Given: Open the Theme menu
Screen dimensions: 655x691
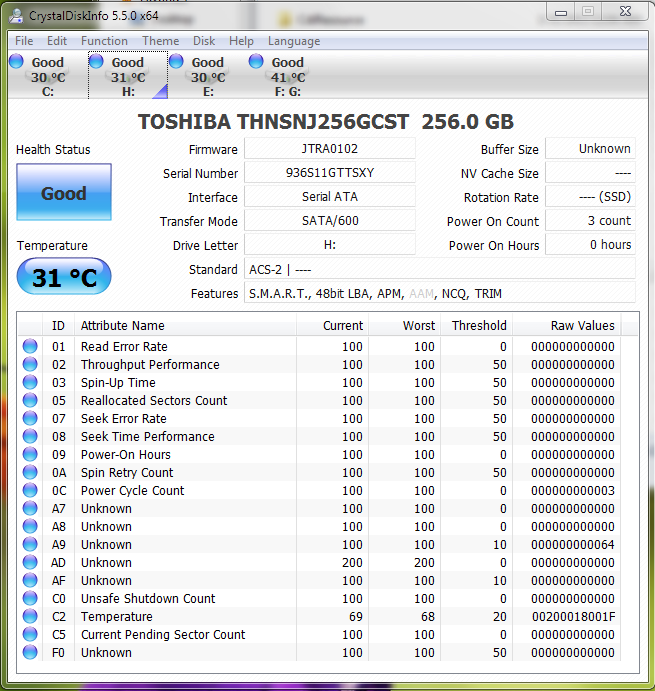Looking at the screenshot, I should click(160, 41).
